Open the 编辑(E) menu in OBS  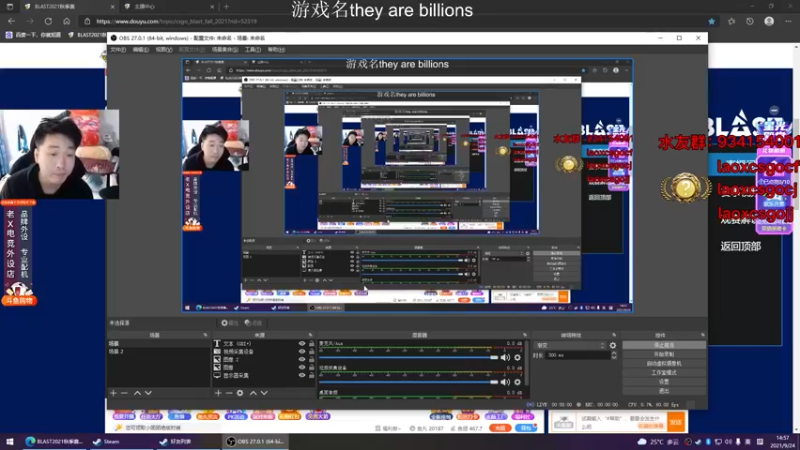[x=140, y=49]
